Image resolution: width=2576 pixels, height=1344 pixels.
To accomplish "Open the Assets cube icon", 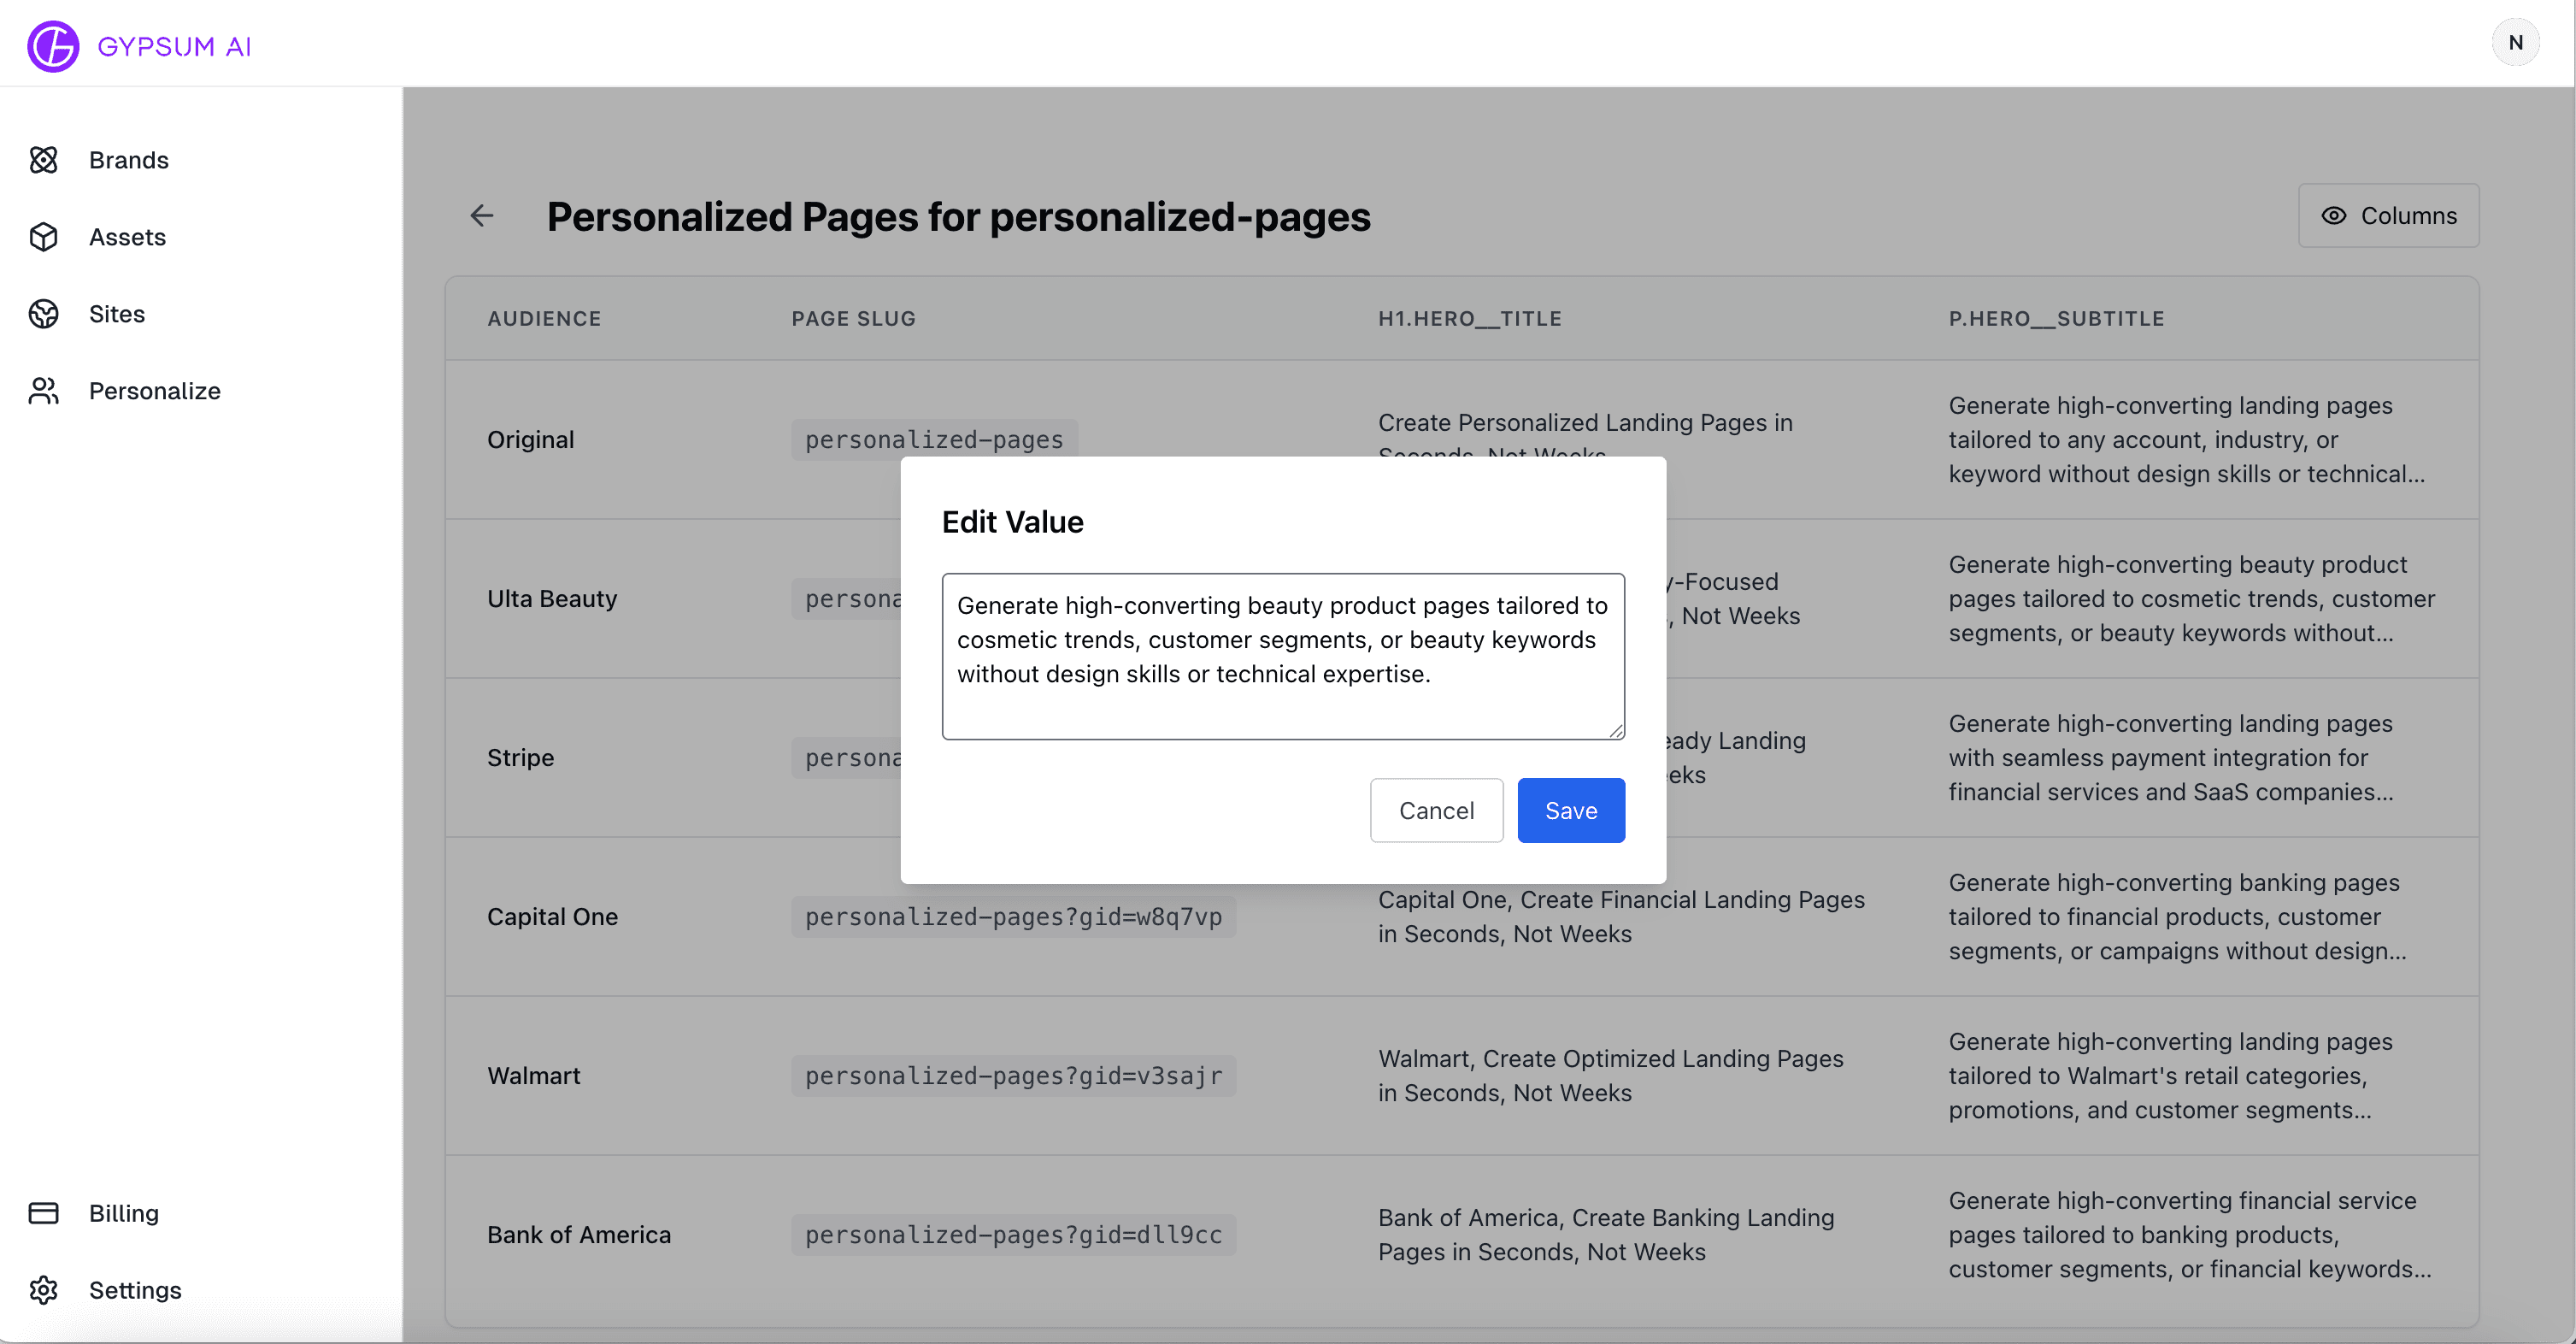I will (44, 237).
